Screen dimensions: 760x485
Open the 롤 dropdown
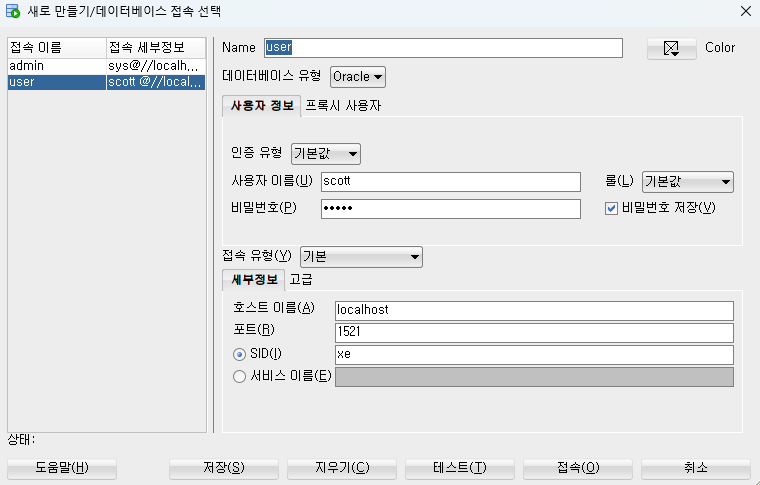(687, 182)
